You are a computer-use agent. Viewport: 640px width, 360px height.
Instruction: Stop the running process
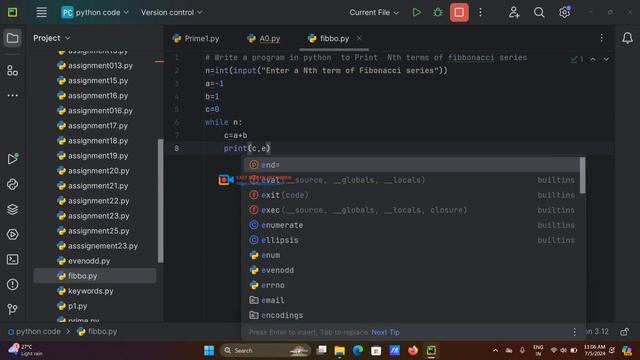click(x=459, y=12)
